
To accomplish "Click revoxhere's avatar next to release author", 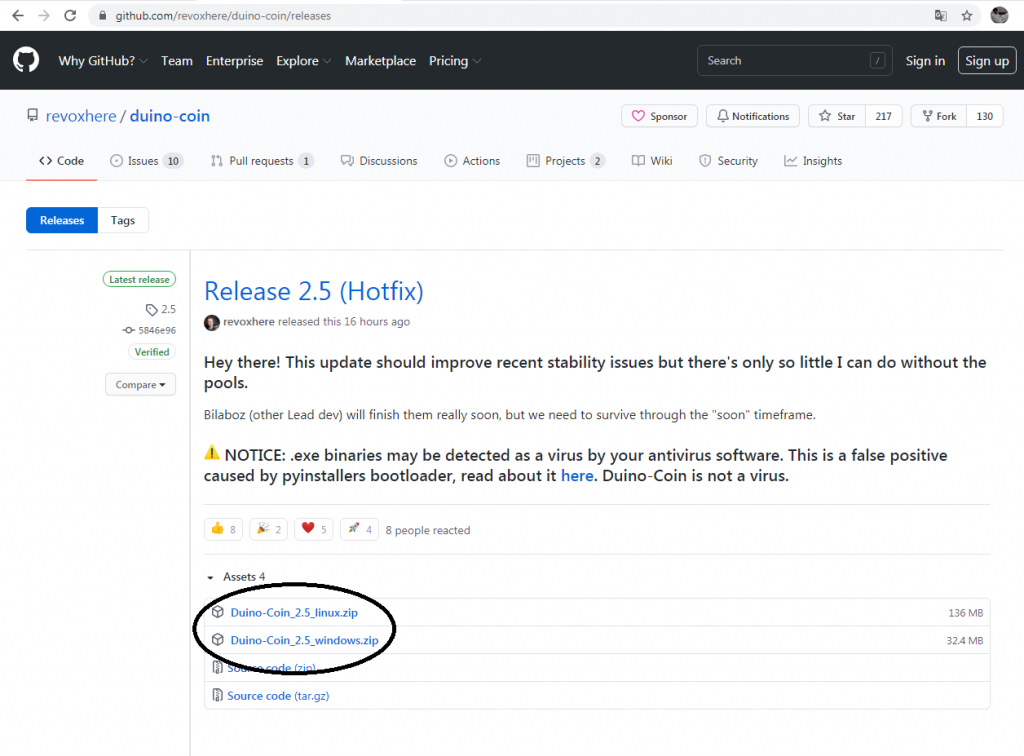I will (x=212, y=322).
